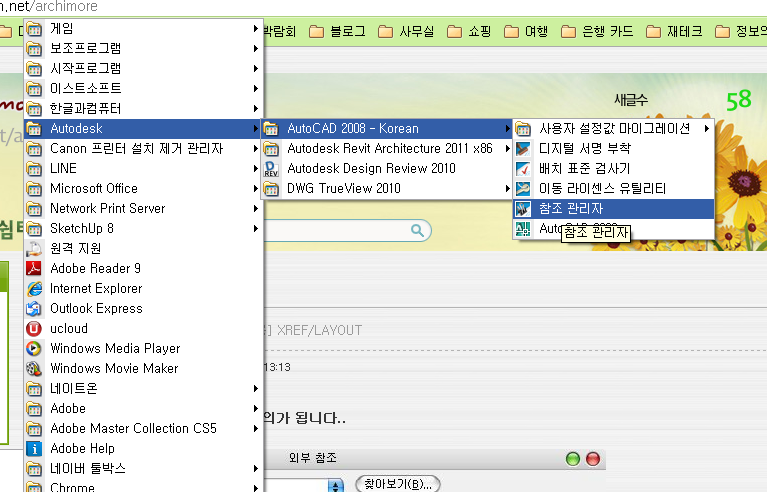Expand the DWG TrueView 2010 submenu arrow
767x492 pixels.
(508, 188)
